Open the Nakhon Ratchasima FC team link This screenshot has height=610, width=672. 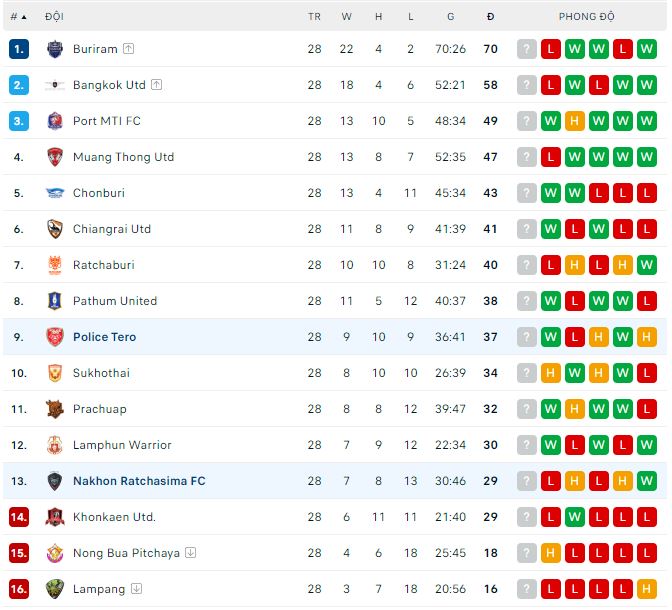tap(139, 481)
